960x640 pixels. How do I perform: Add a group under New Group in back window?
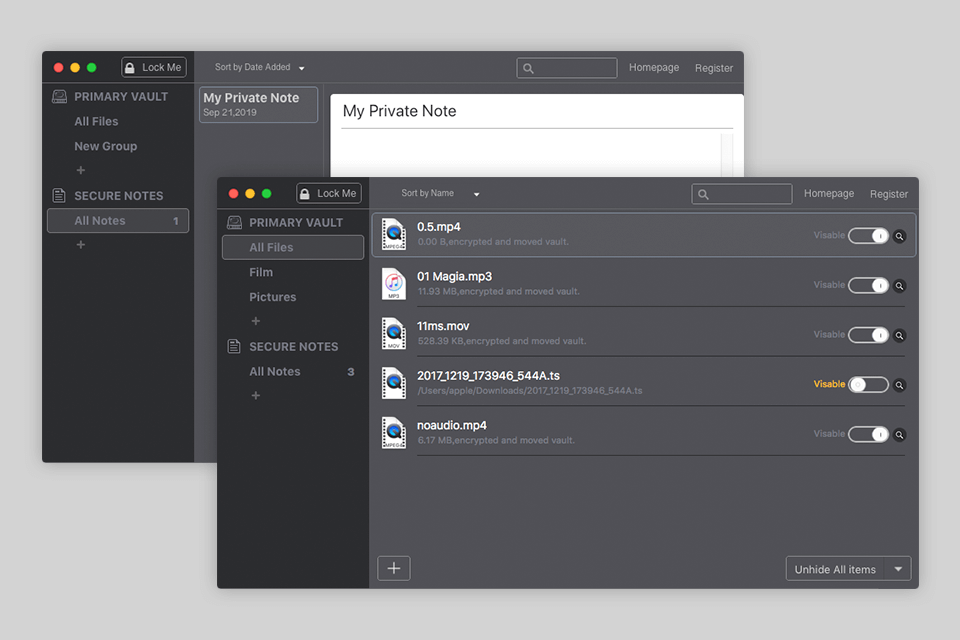click(81, 170)
